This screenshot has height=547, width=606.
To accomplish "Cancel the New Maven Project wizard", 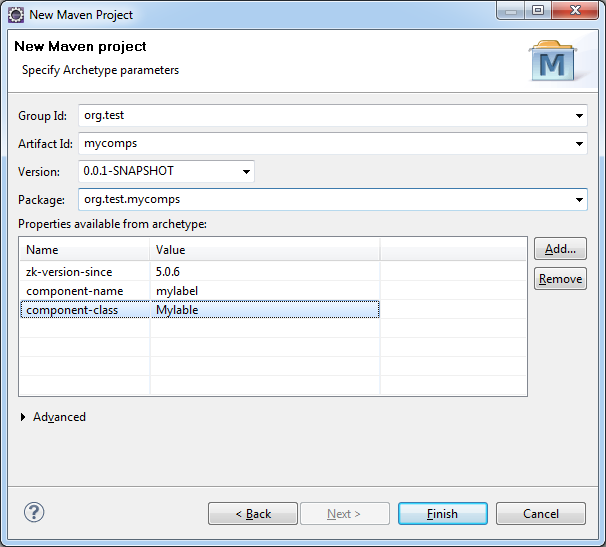I will click(541, 514).
